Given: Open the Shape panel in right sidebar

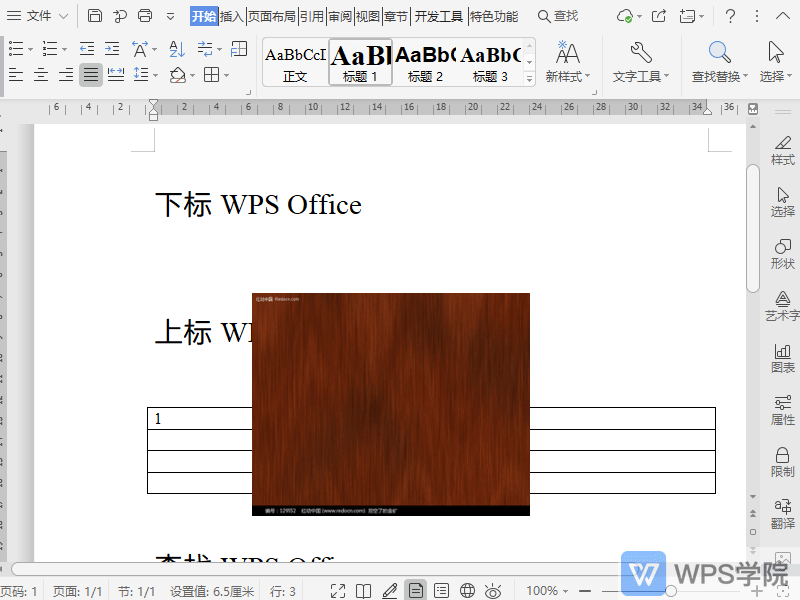Looking at the screenshot, I should coord(782,253).
